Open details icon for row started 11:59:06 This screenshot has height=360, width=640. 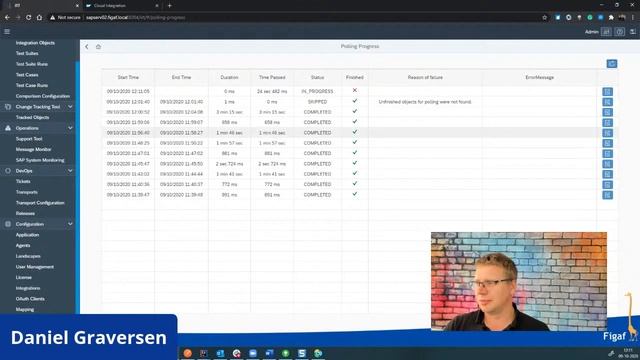click(x=607, y=122)
